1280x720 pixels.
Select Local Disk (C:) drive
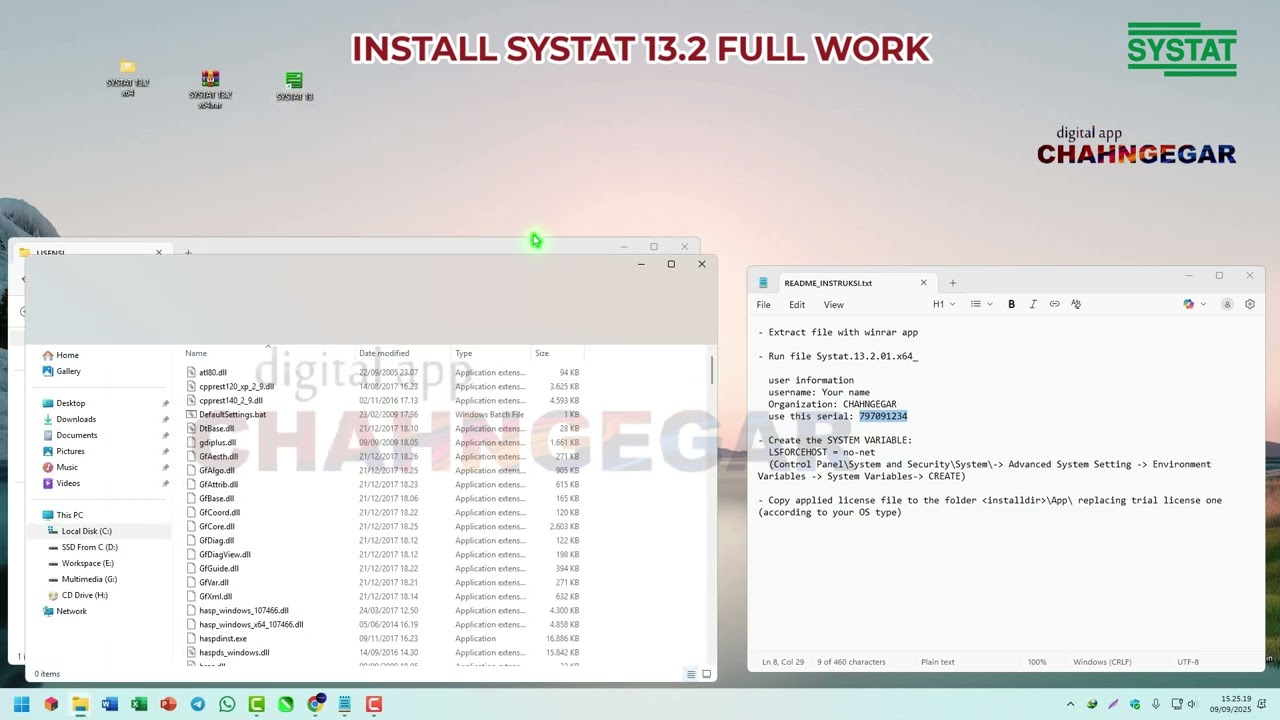coord(86,531)
